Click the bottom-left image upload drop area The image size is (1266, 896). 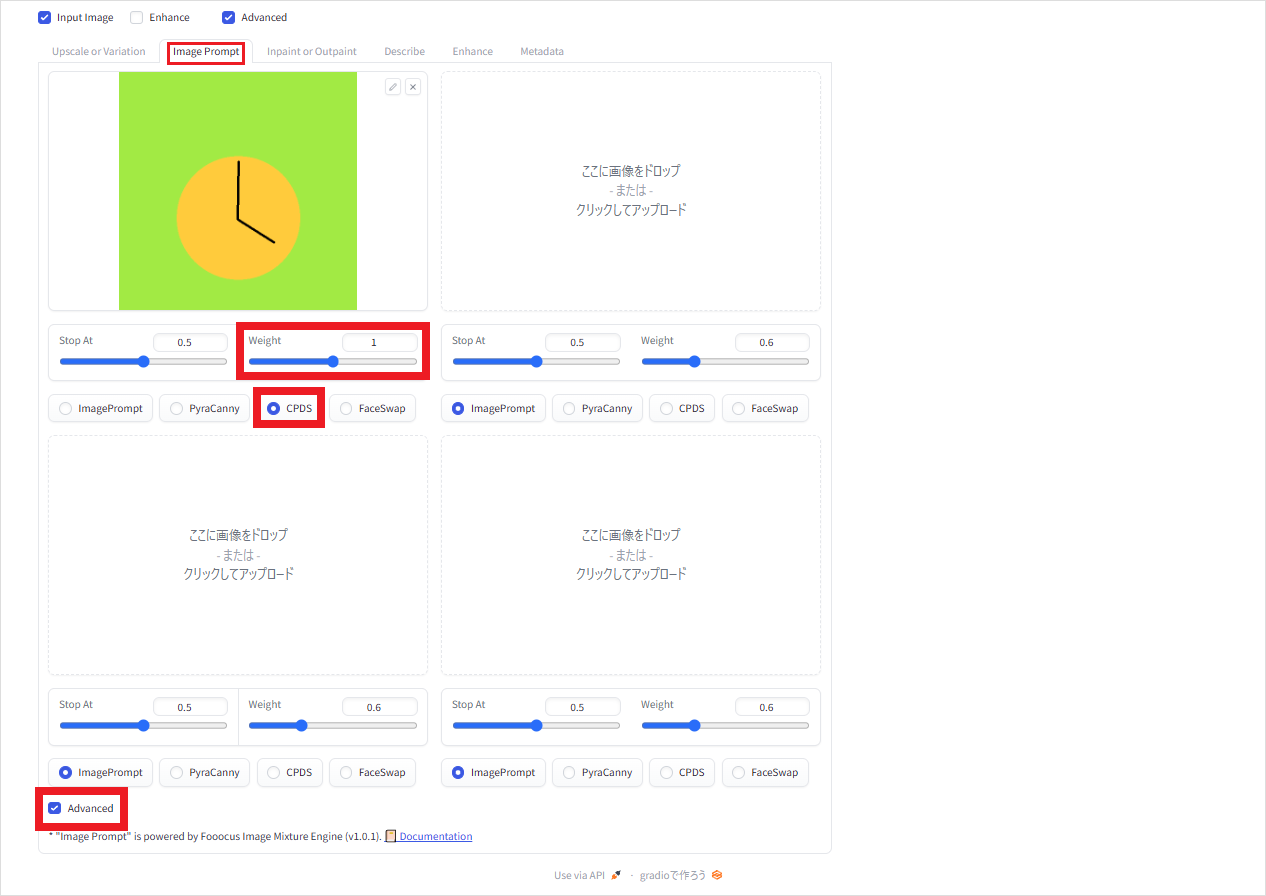click(238, 555)
